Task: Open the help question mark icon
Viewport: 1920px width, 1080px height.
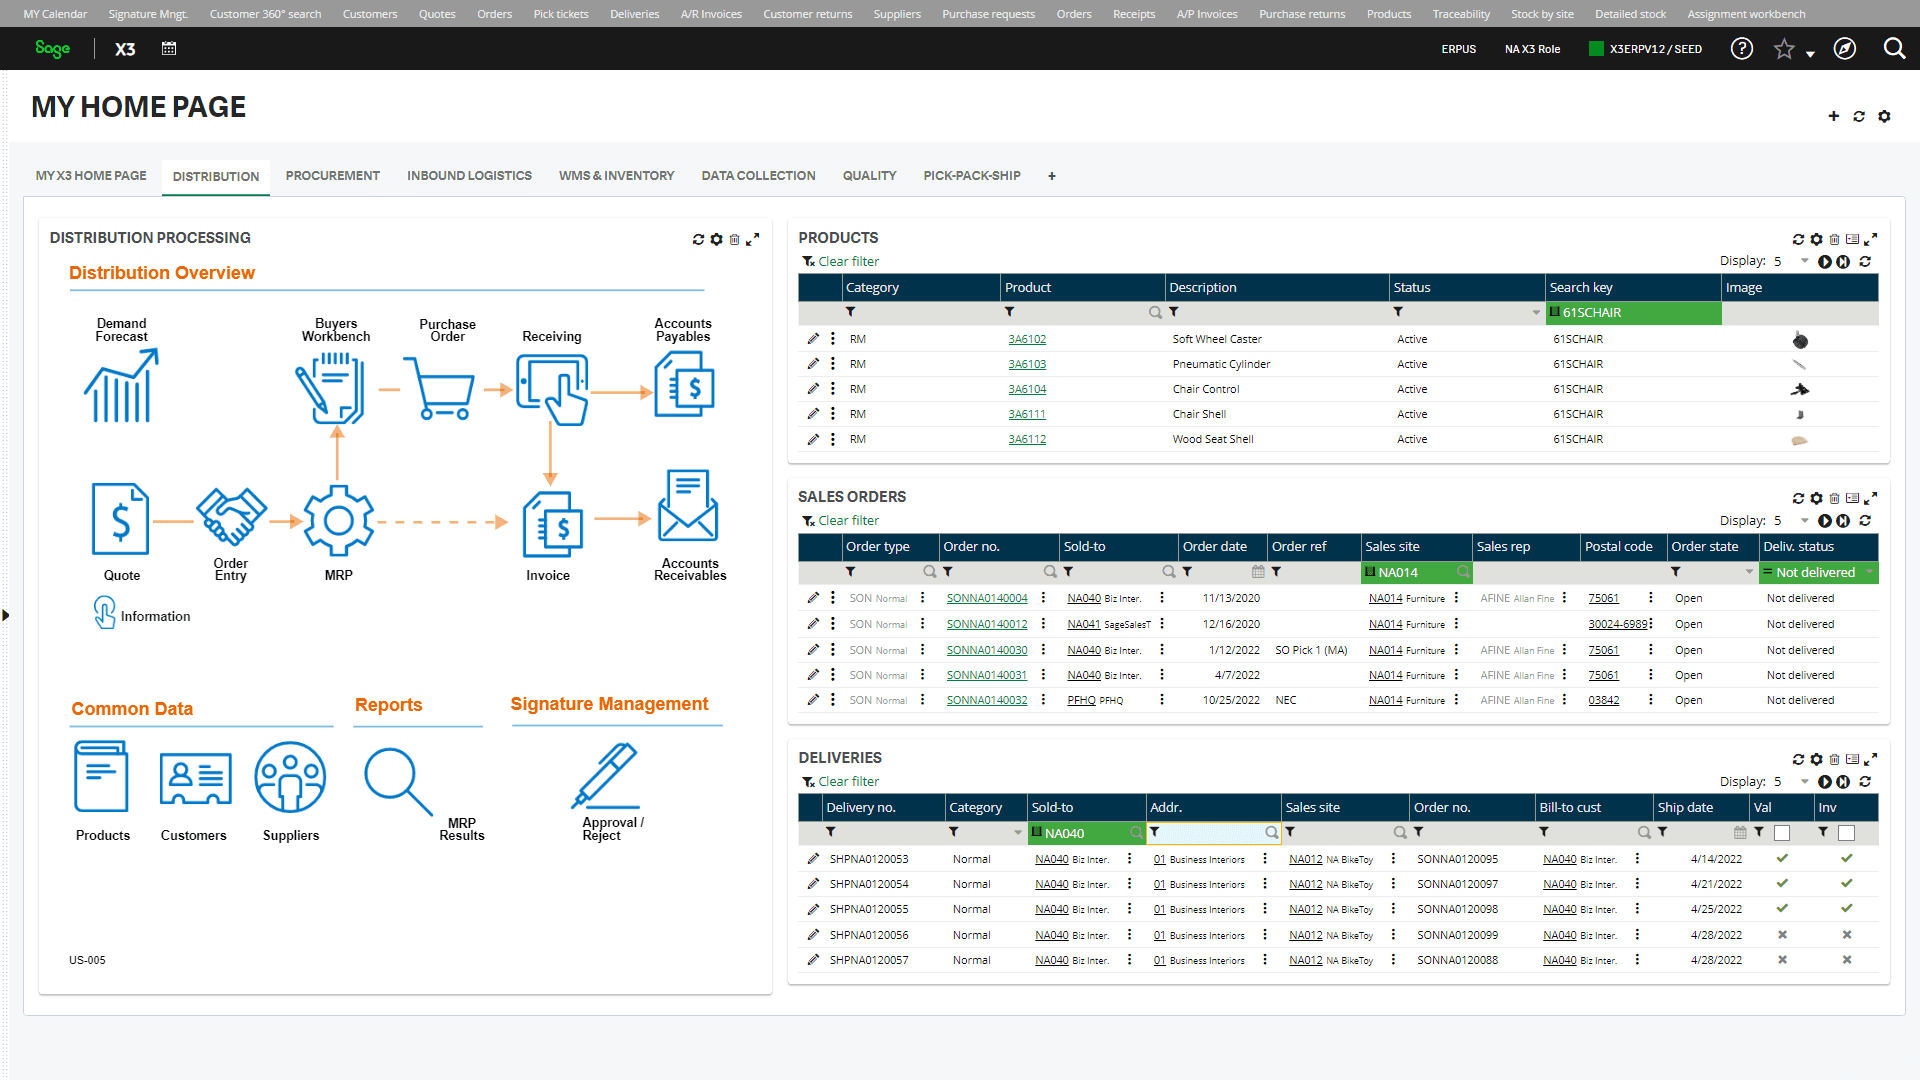Action: (x=1742, y=48)
